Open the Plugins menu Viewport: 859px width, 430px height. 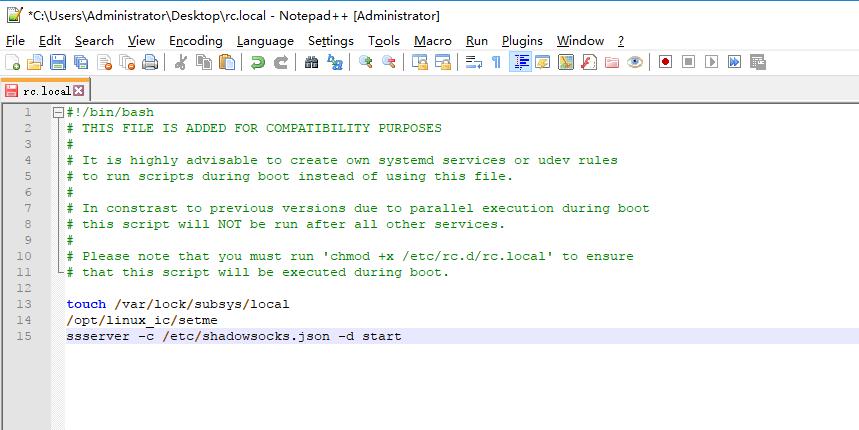tap(522, 41)
